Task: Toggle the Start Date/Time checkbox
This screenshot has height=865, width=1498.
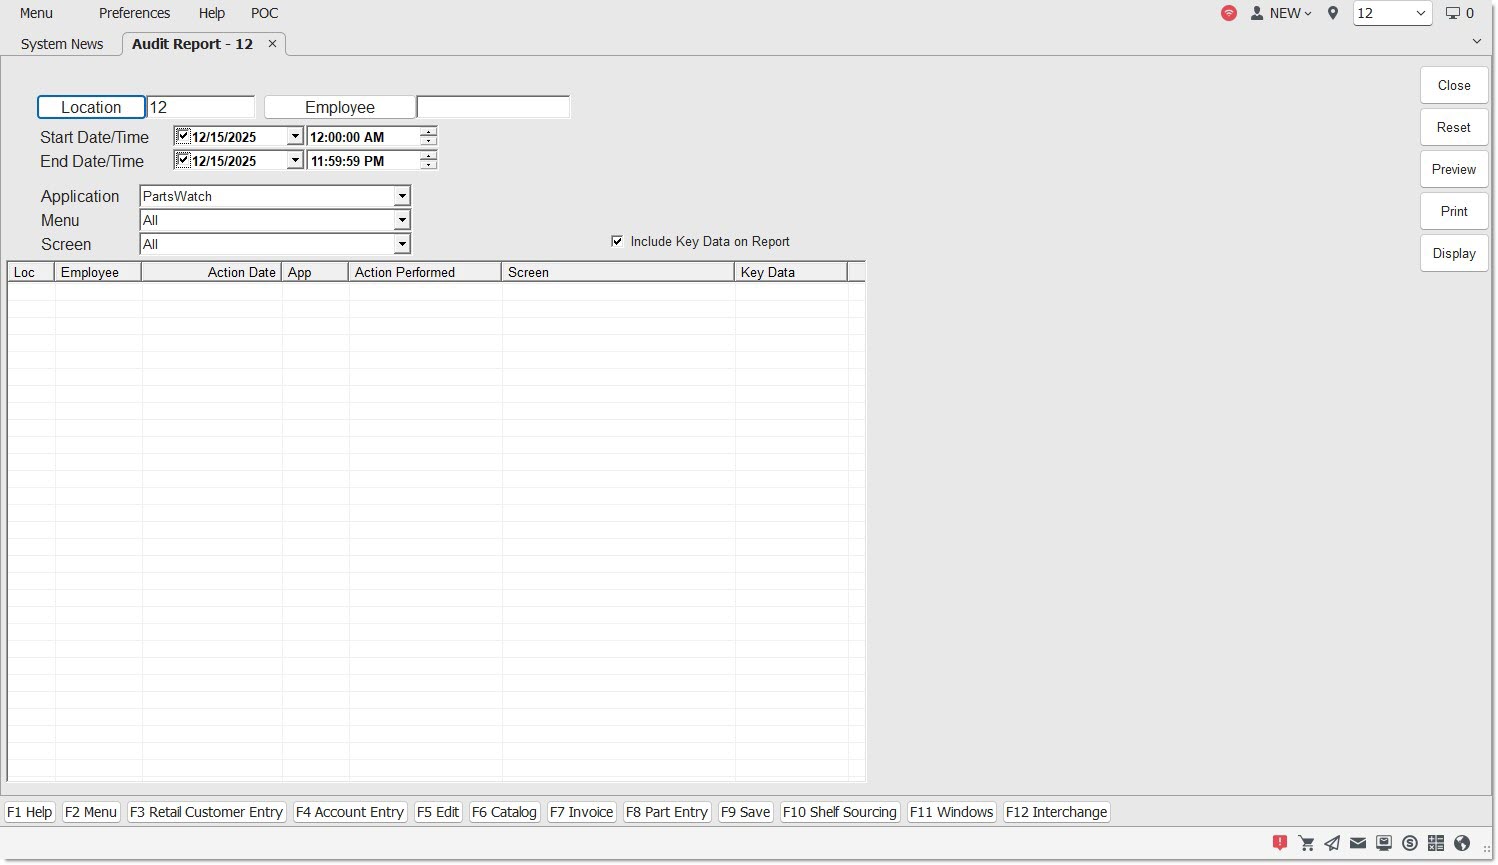Action: pos(183,136)
